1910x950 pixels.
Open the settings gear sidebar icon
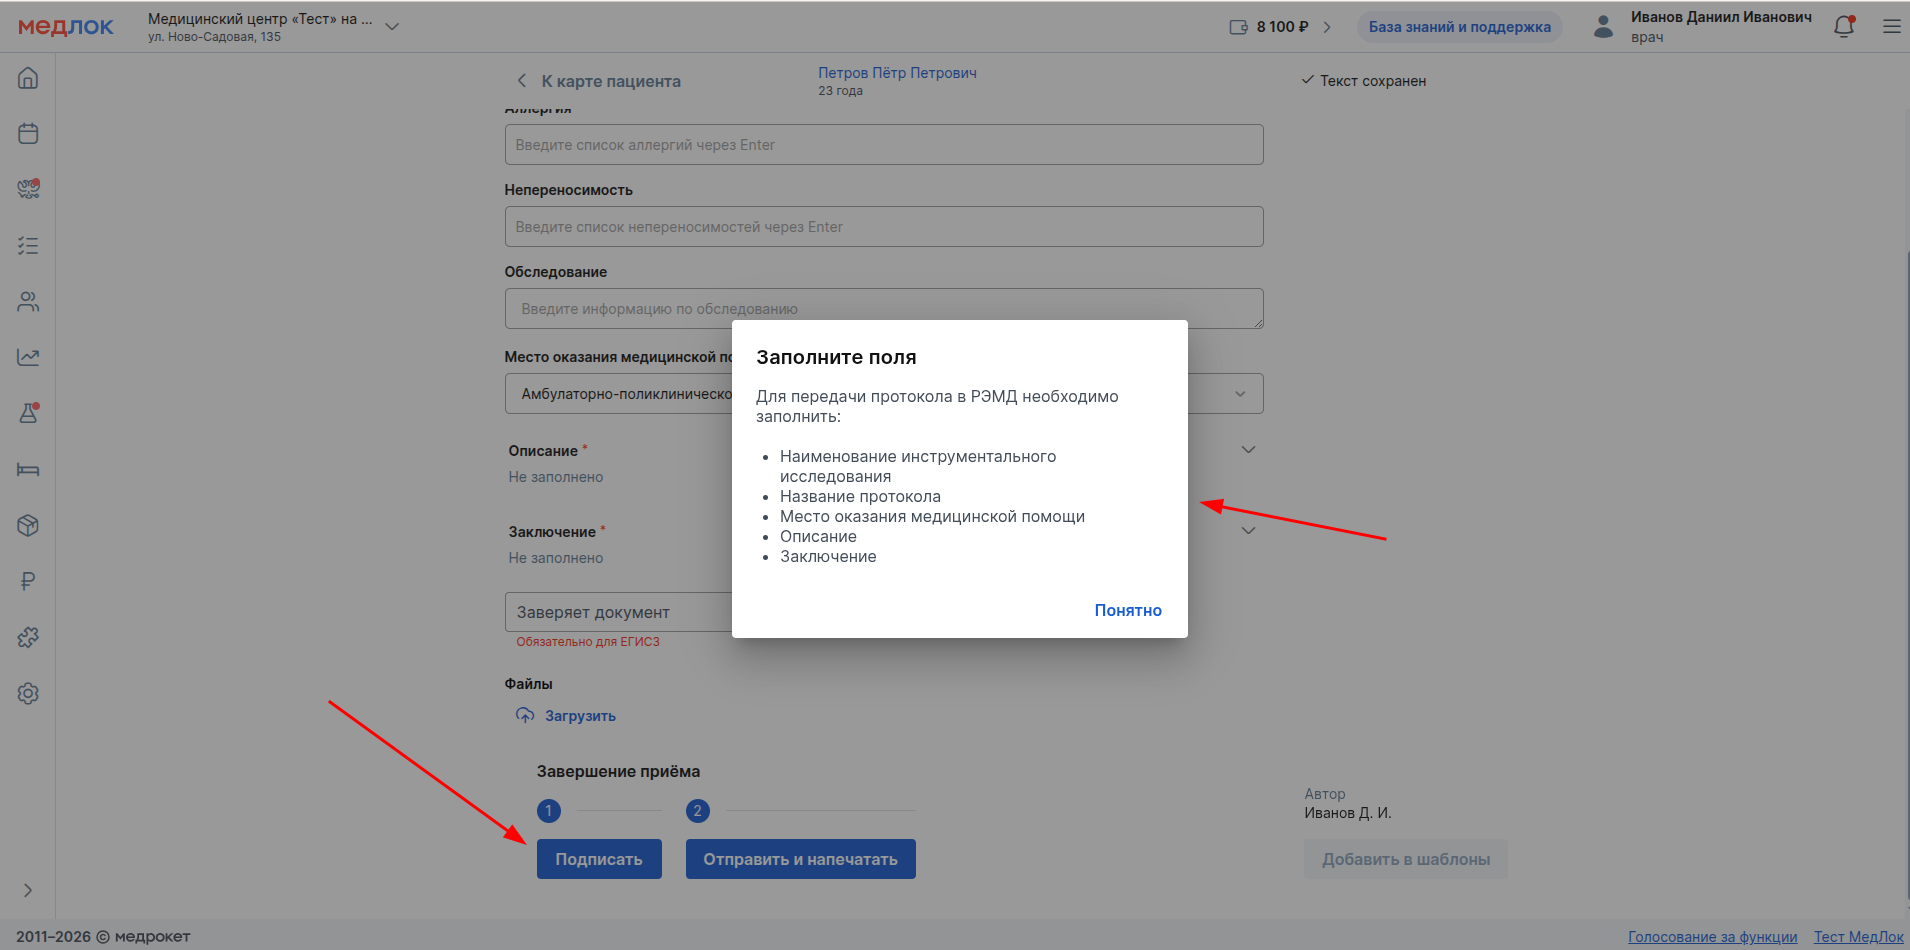tap(28, 693)
